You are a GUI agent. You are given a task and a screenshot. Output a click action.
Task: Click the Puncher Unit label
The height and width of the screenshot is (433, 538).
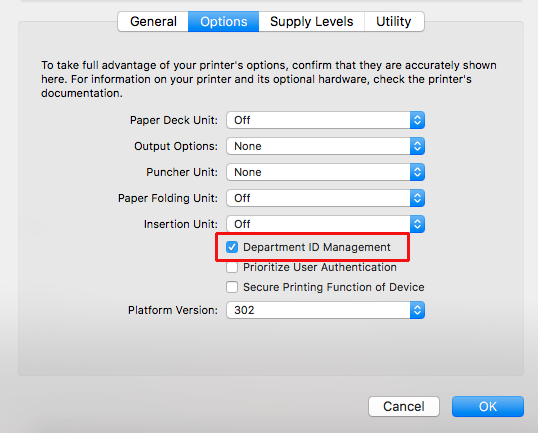[182, 172]
